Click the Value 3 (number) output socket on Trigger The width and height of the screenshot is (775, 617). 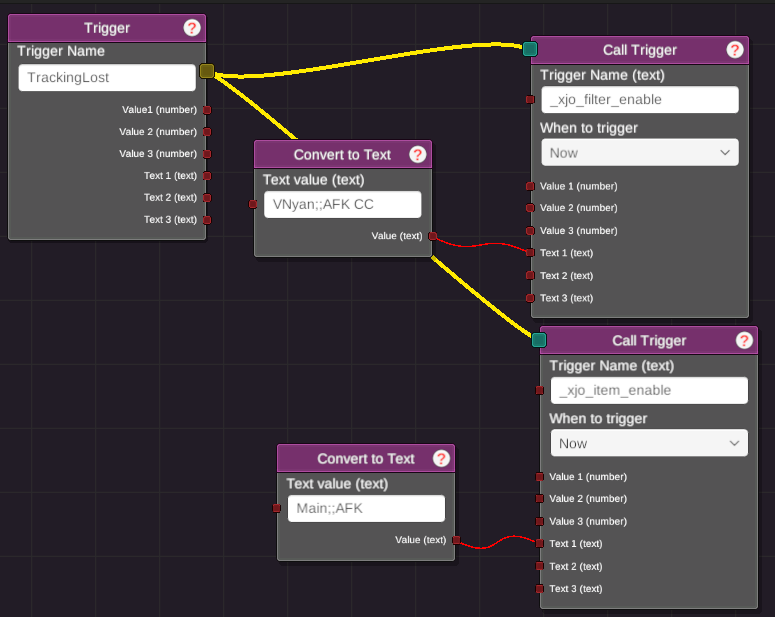point(208,154)
